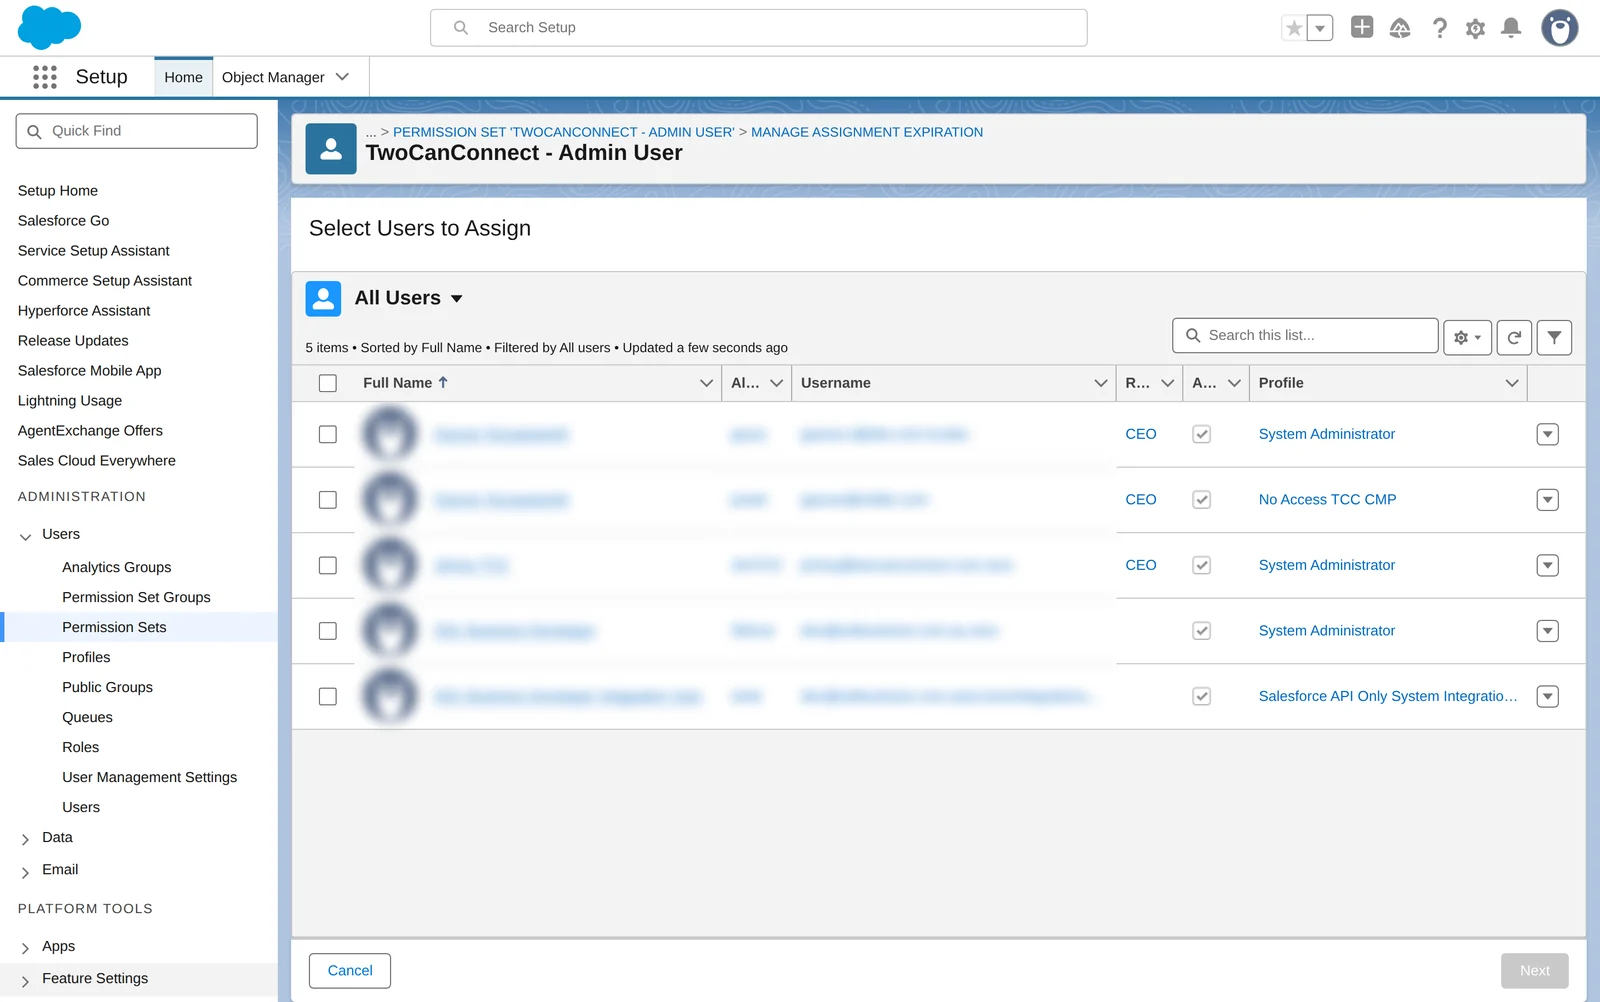Viewport: 1600px width, 1002px height.
Task: Select the Salesforce API Only user checkbox
Action: [x=328, y=696]
